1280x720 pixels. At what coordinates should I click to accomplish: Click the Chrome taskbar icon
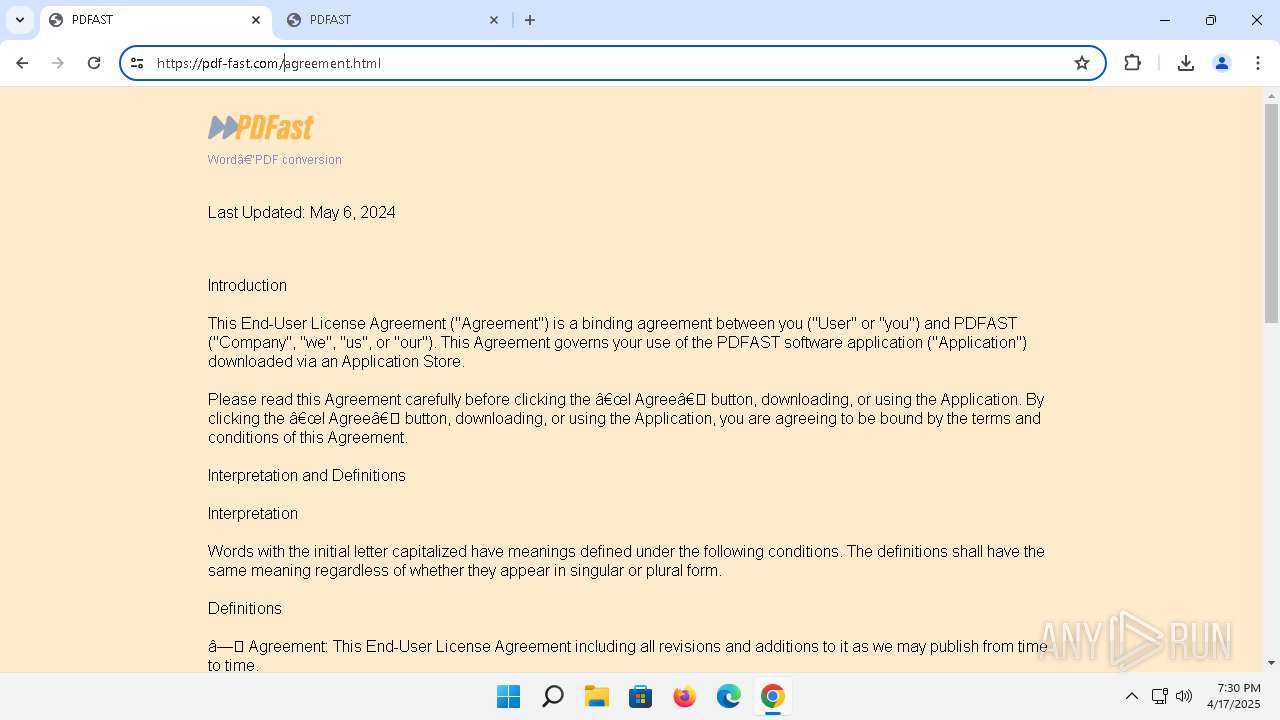pyautogui.click(x=772, y=696)
